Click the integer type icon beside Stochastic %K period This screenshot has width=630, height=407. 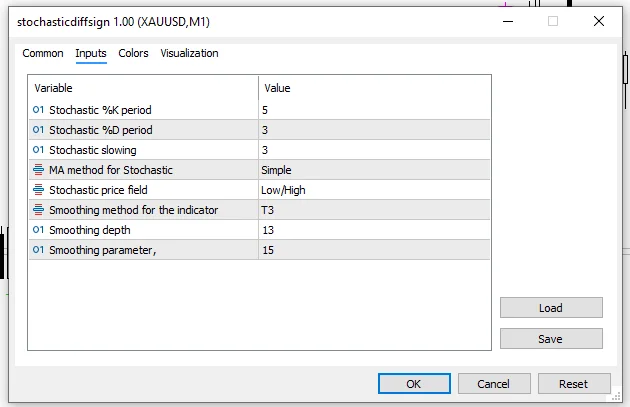[x=38, y=110]
